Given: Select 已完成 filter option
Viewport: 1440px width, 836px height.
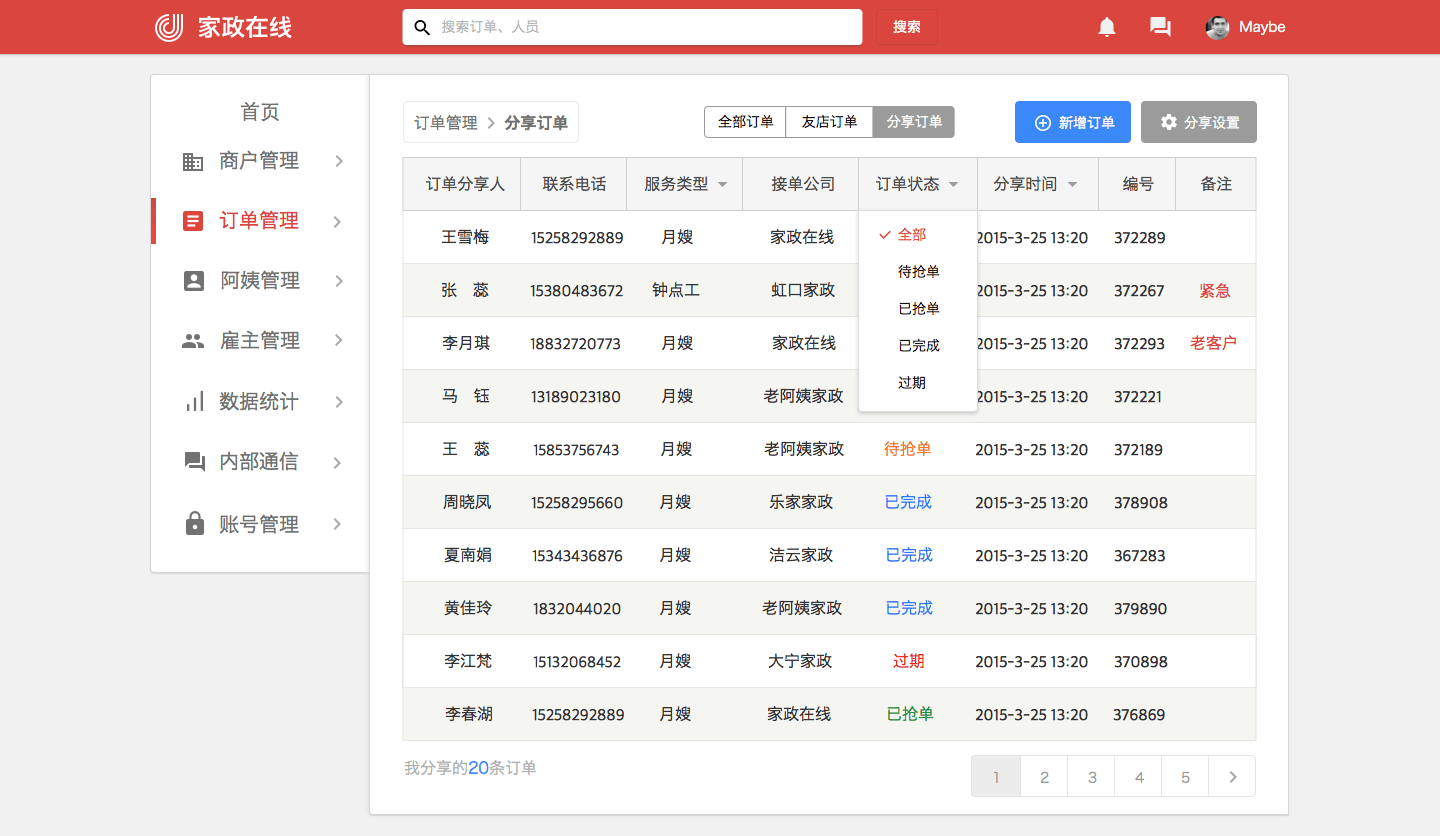Looking at the screenshot, I should (918, 346).
